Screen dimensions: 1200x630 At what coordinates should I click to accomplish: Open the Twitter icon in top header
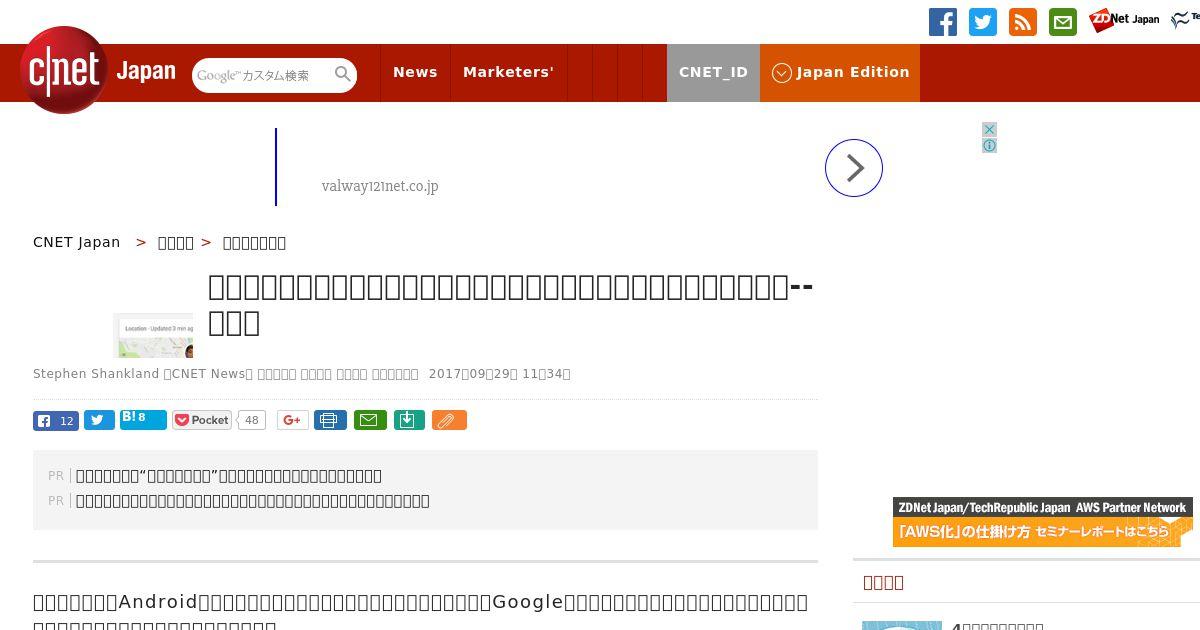[x=983, y=22]
